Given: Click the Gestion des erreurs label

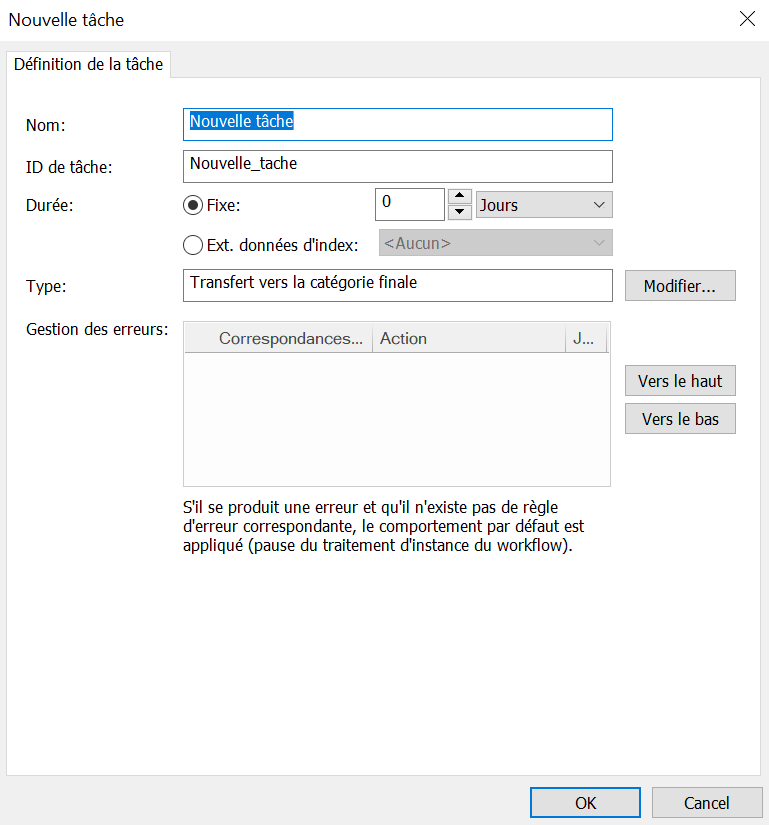Looking at the screenshot, I should [97, 329].
